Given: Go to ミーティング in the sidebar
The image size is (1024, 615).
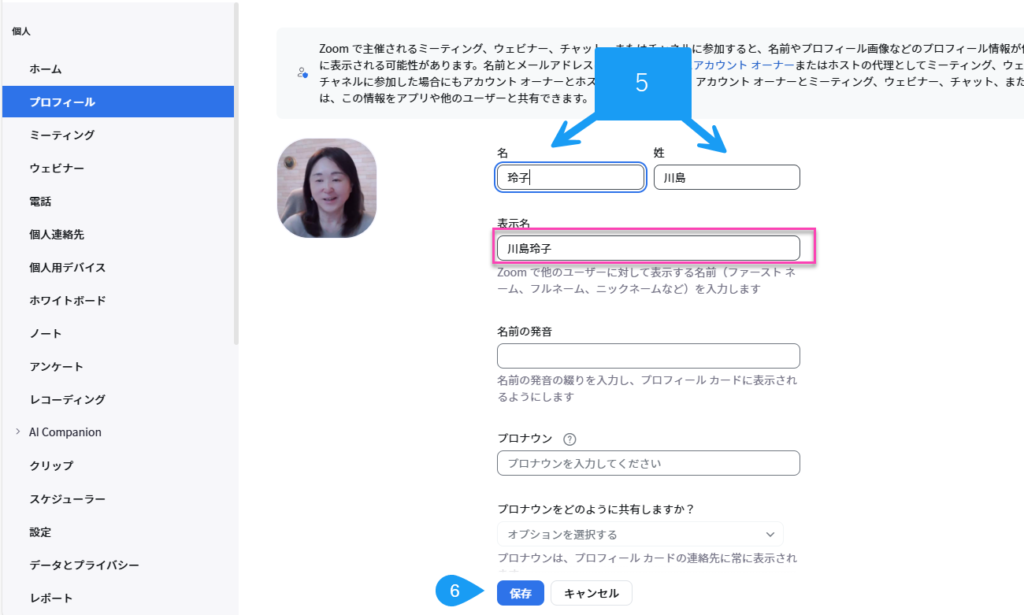Looking at the screenshot, I should click(x=62, y=135).
